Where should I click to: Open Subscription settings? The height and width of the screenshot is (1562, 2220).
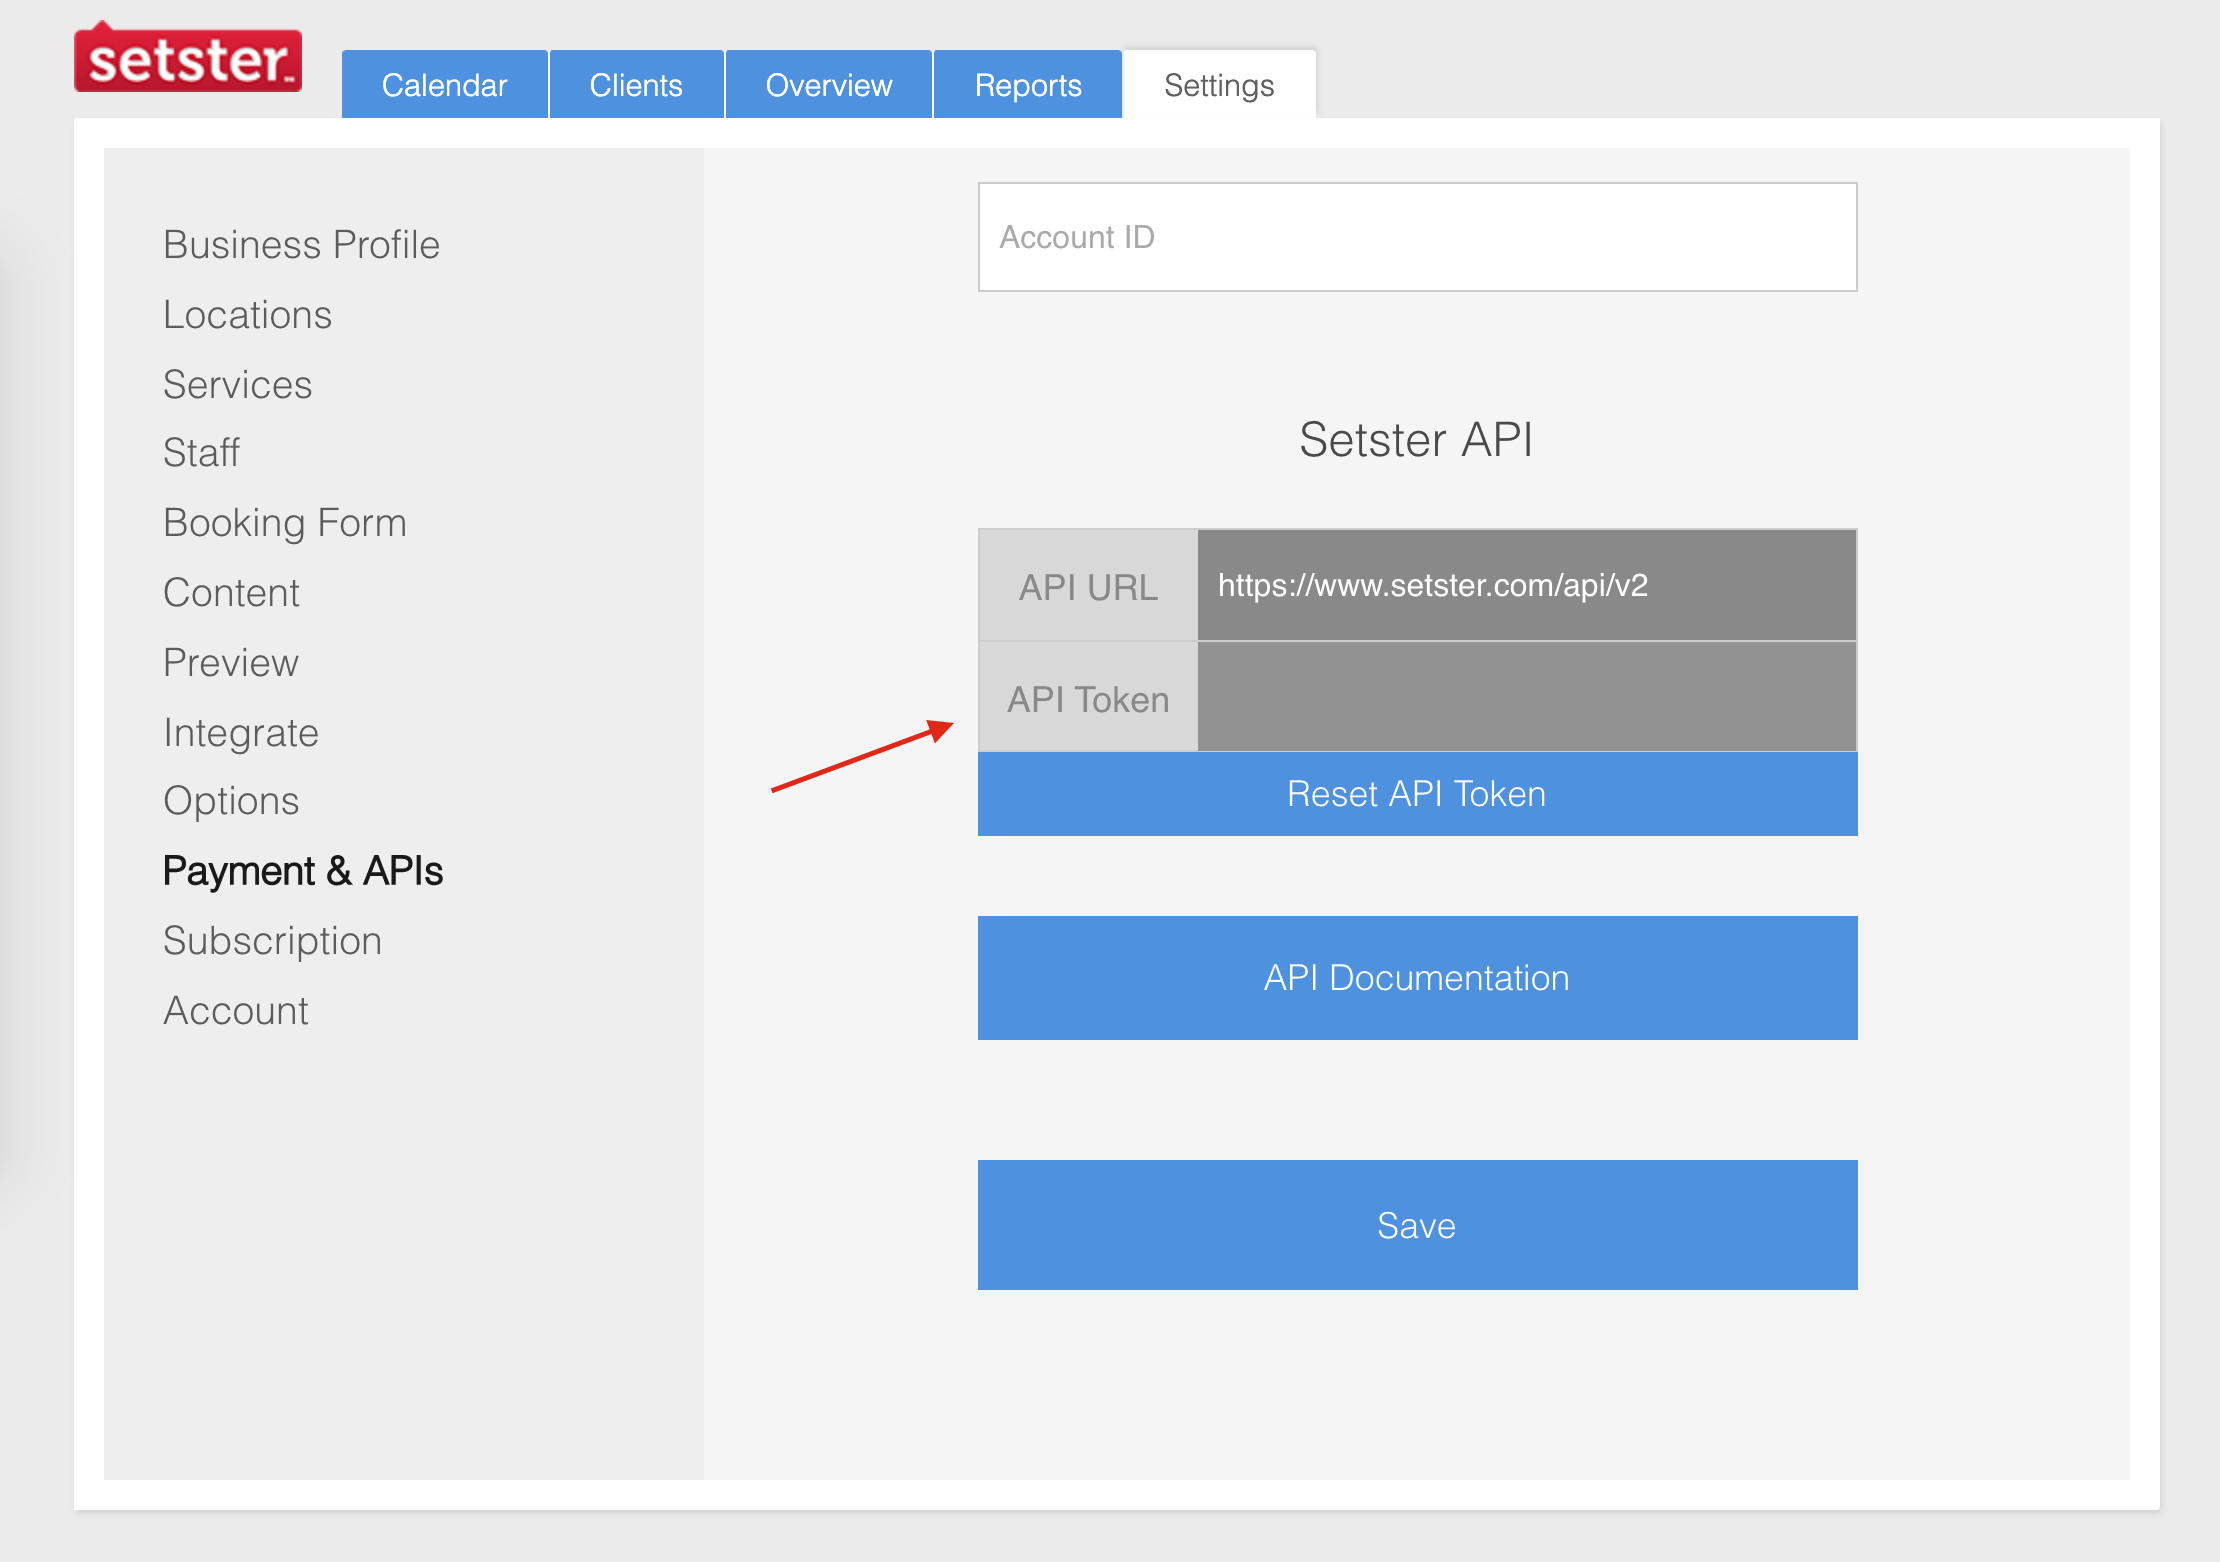click(x=272, y=940)
